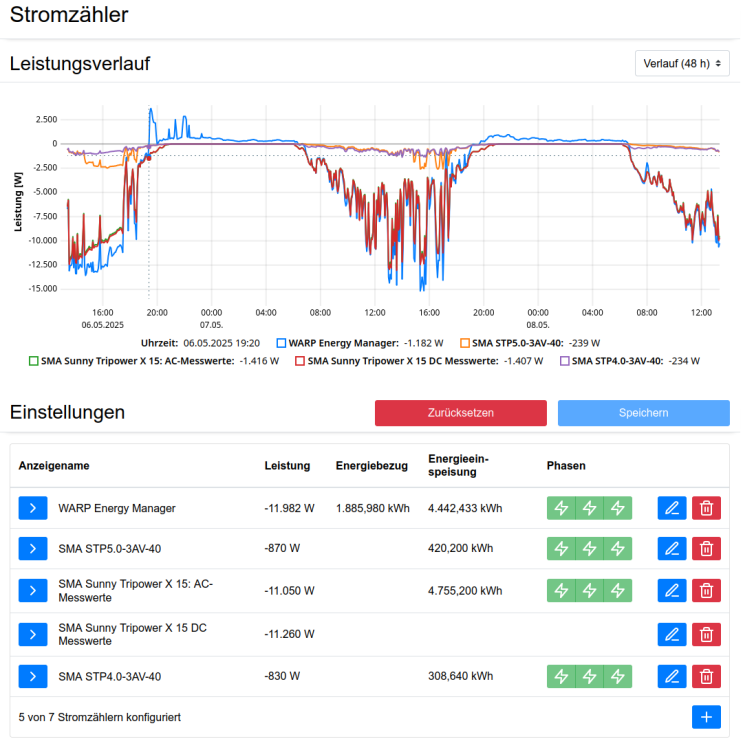
Task: Expand Sunny Tripower X 15 DC row
Action: (x=33, y=634)
